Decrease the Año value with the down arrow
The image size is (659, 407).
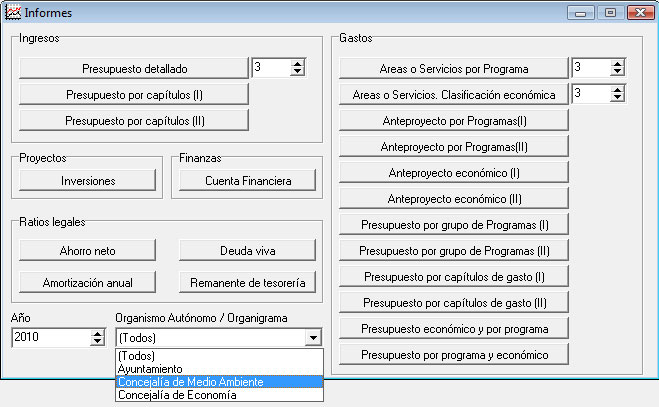tap(98, 341)
